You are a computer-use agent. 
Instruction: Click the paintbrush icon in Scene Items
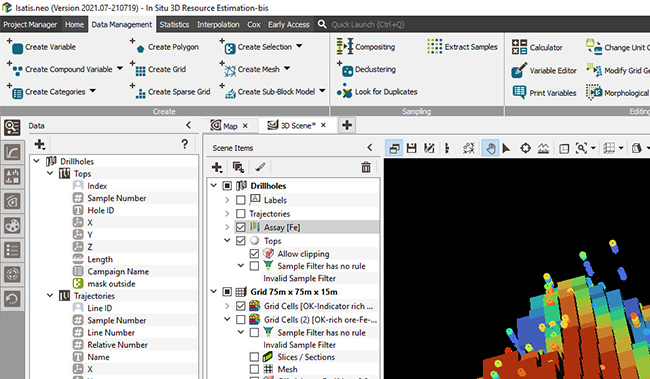tap(260, 167)
